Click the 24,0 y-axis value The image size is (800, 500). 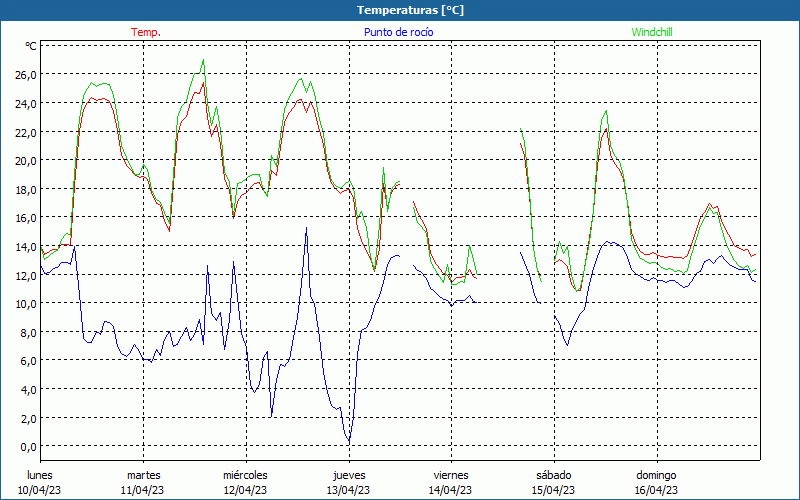tap(26, 103)
